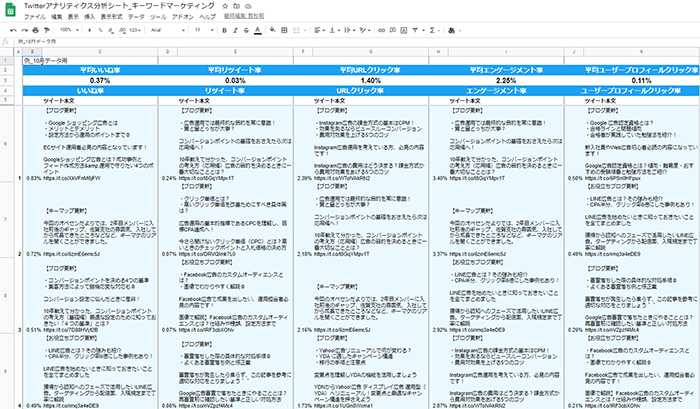700x409 pixels.
Task: Decrease decimal places
Action: click(111, 30)
